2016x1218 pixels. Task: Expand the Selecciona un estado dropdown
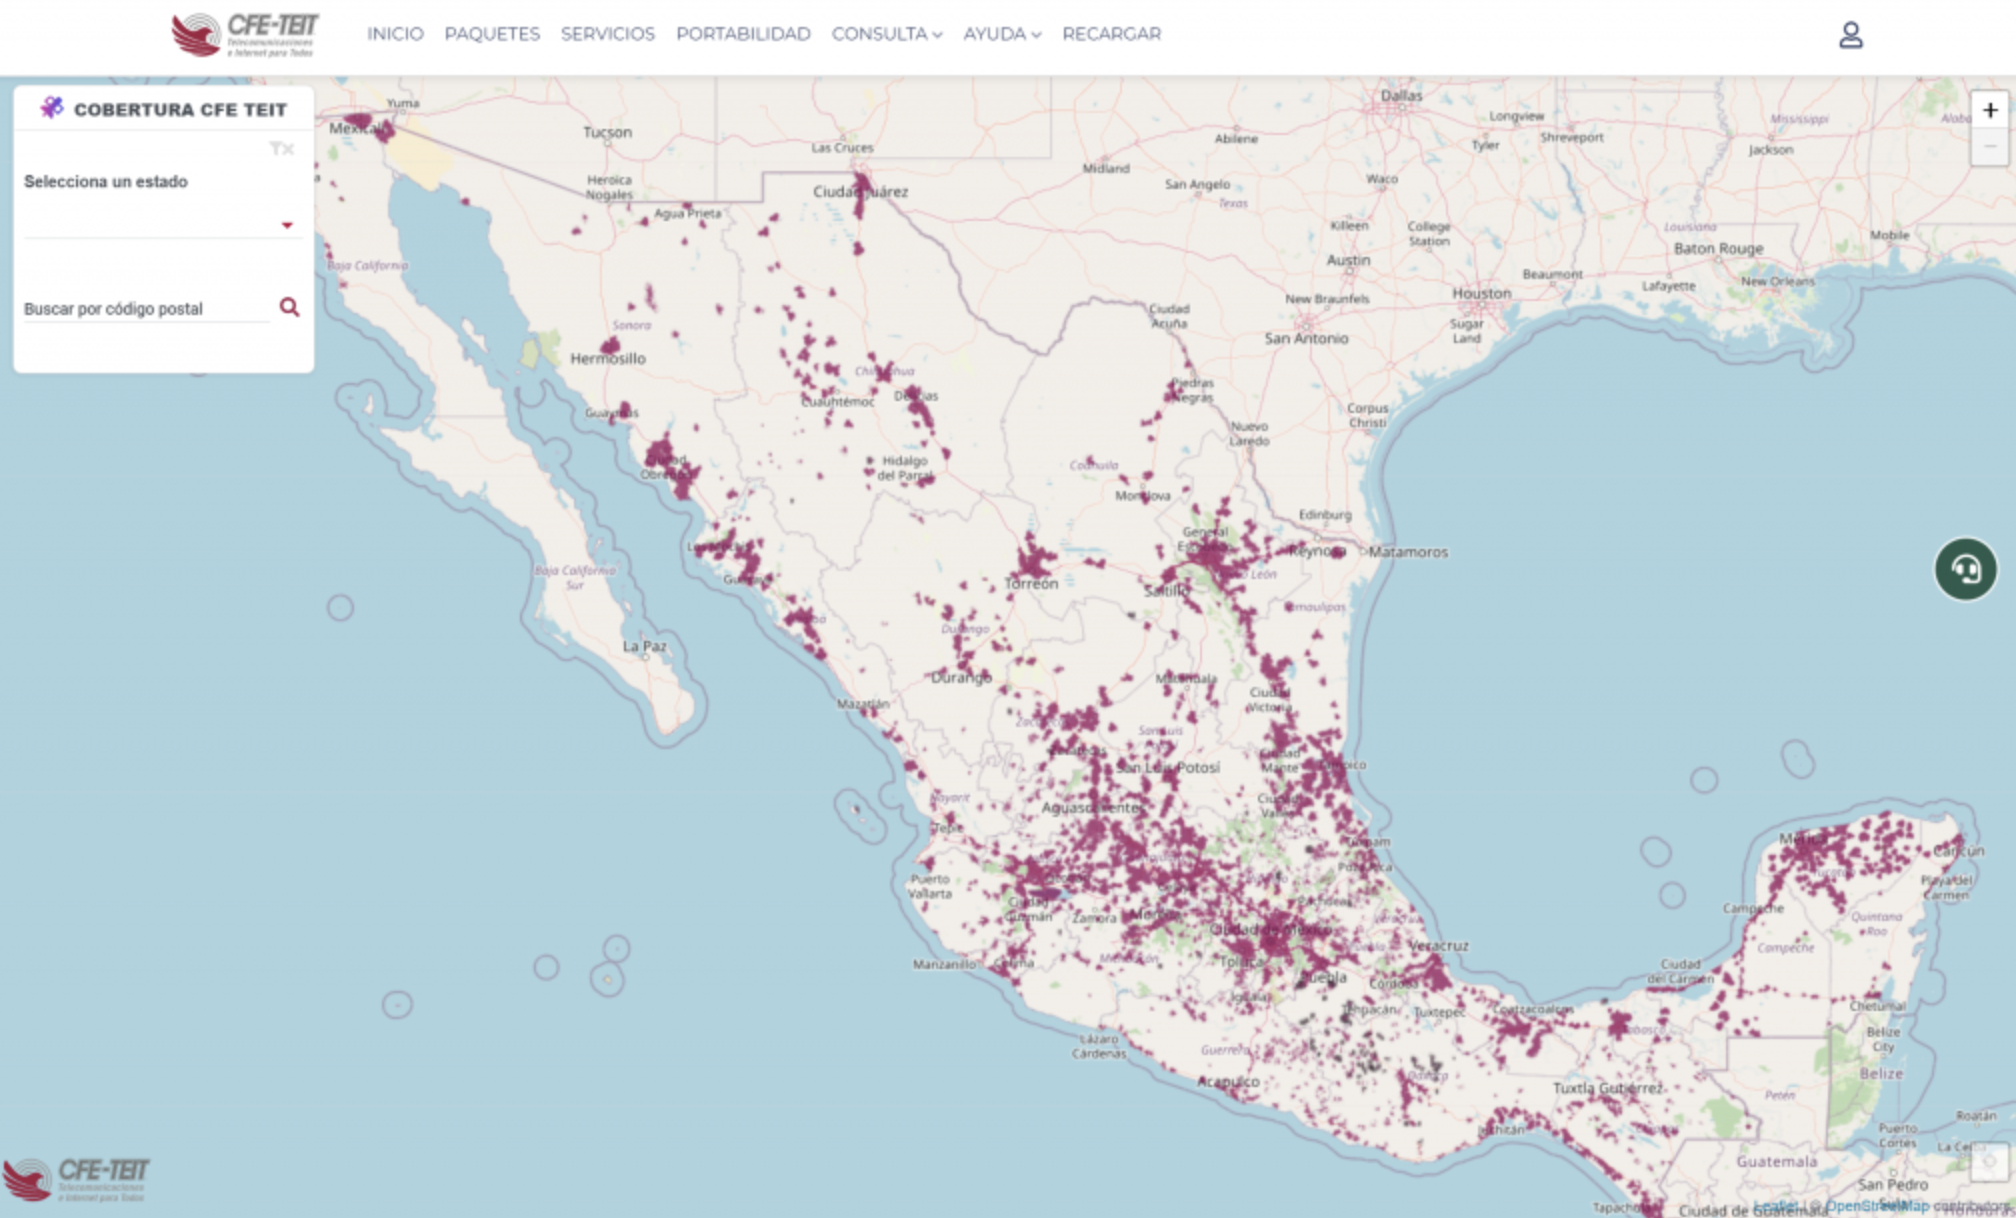(x=160, y=224)
